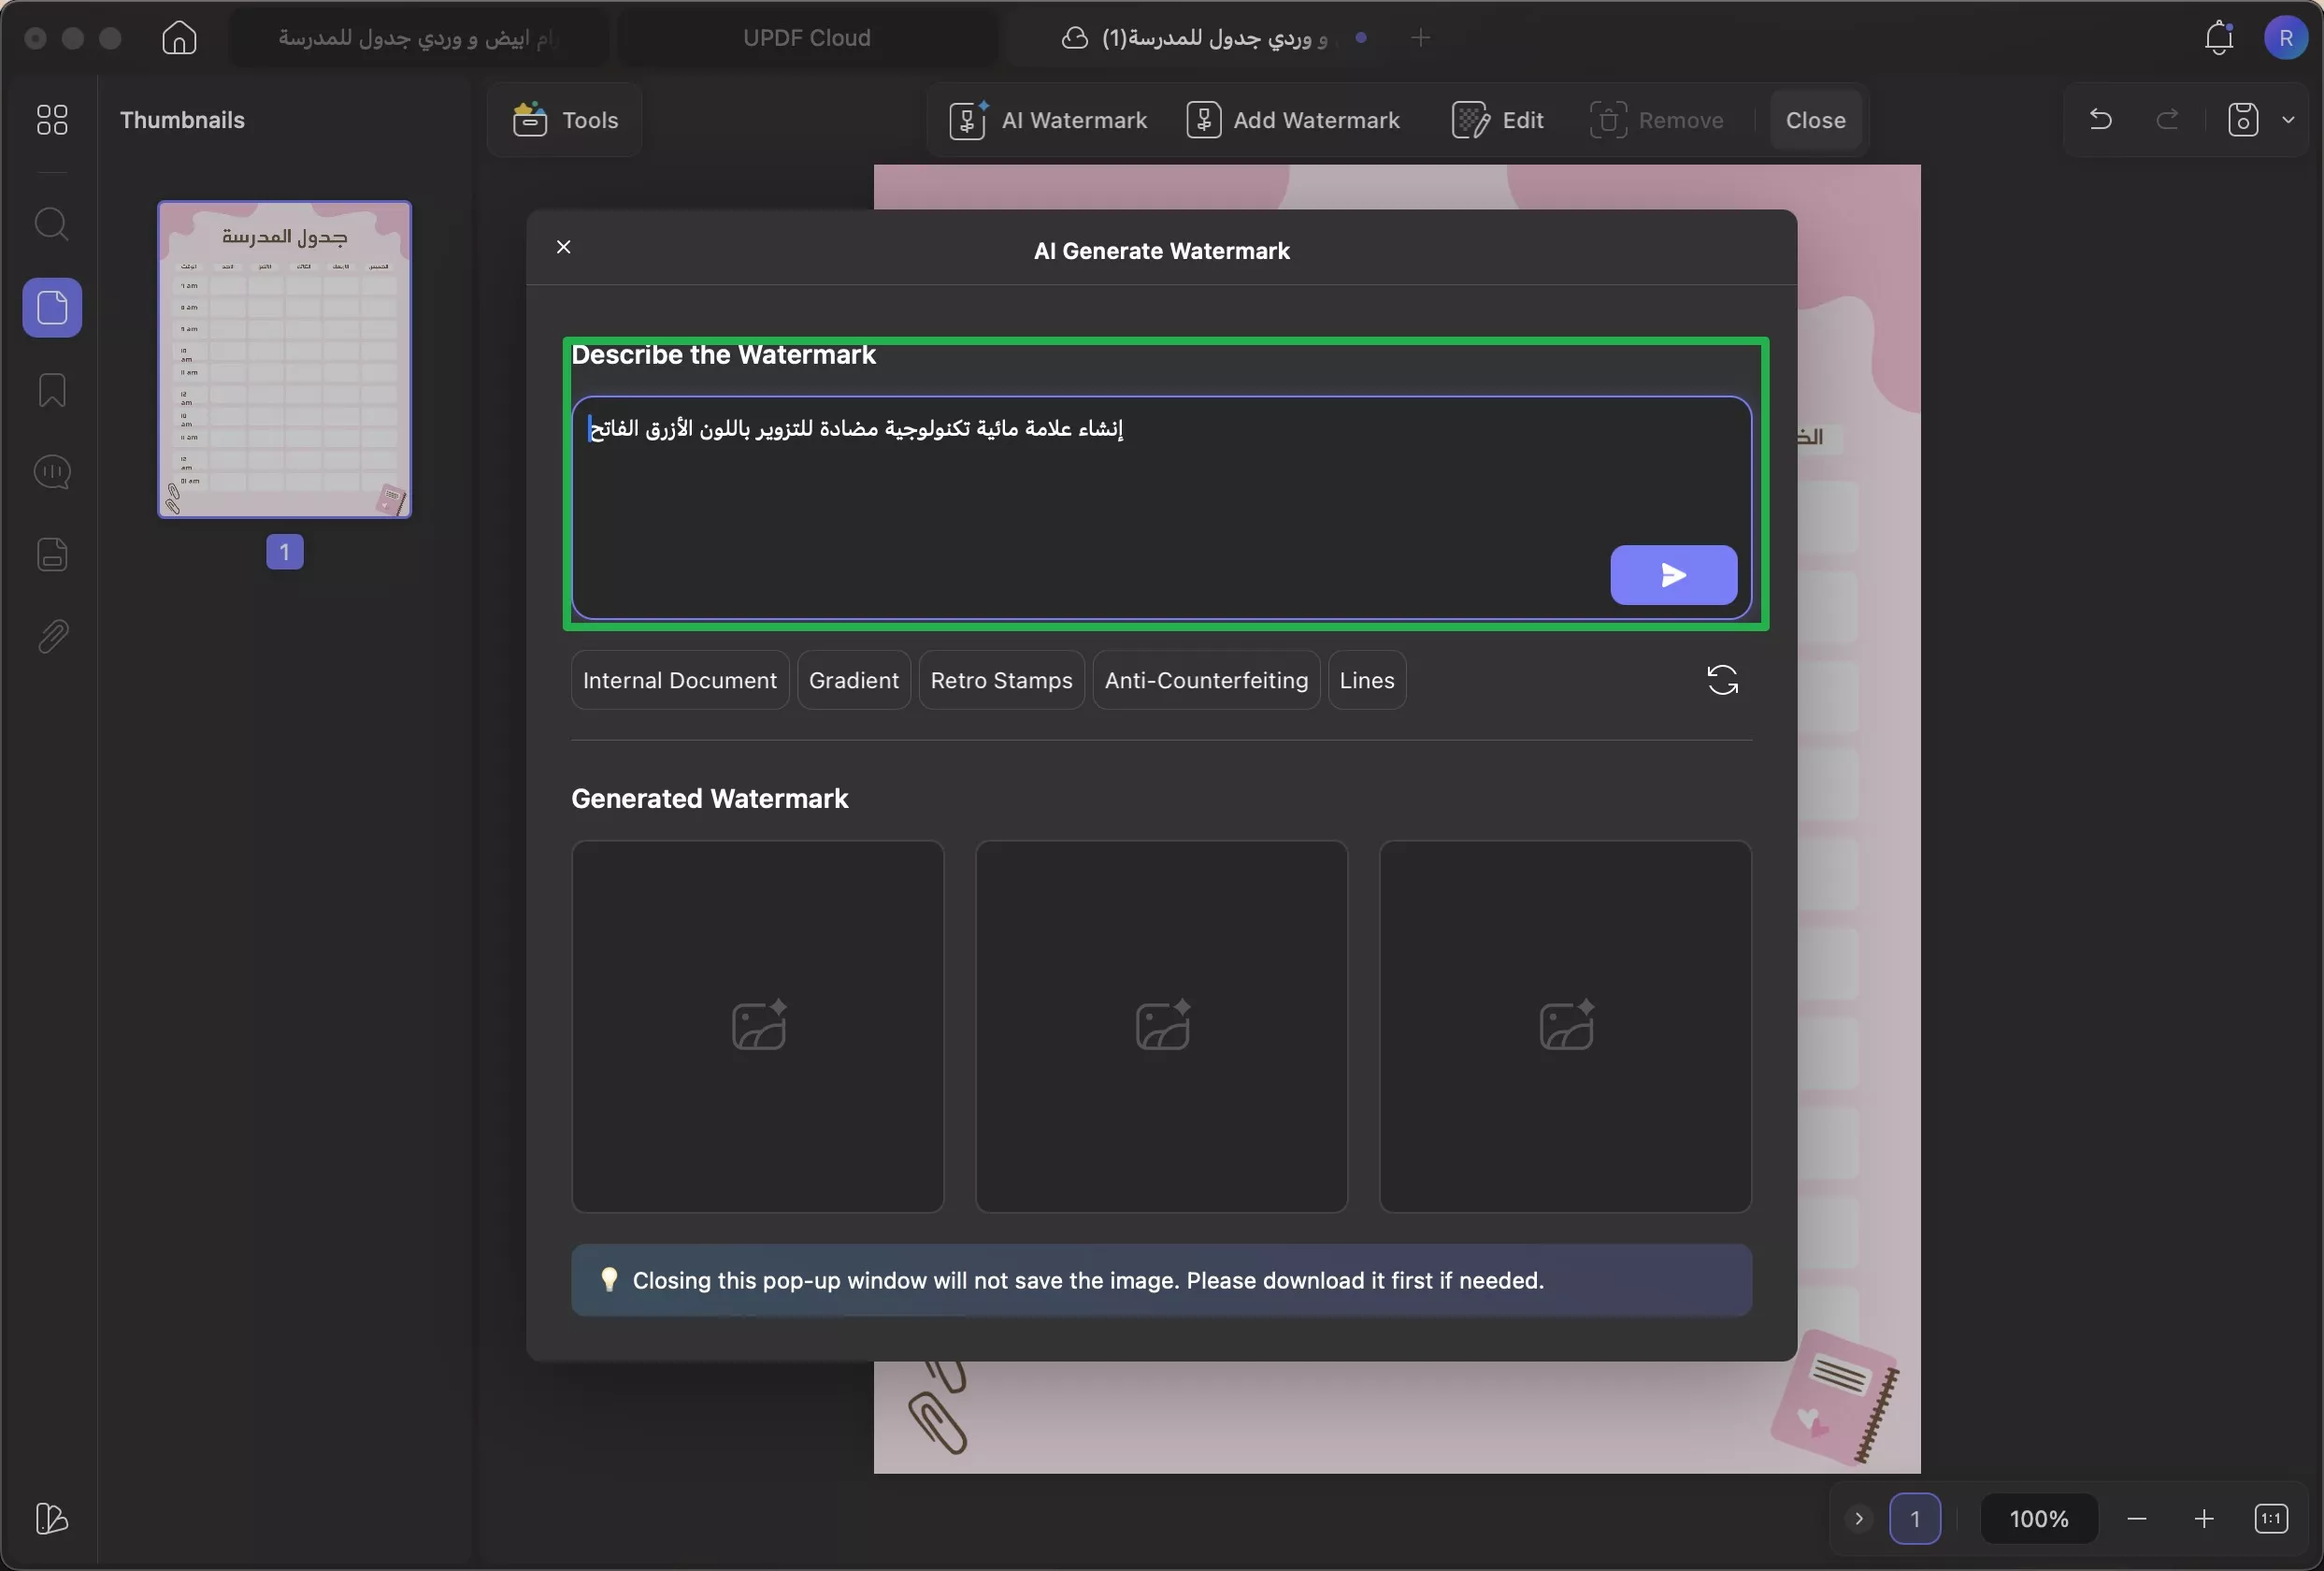Choose the Anti-Counterfeiting style chip

coord(1205,680)
